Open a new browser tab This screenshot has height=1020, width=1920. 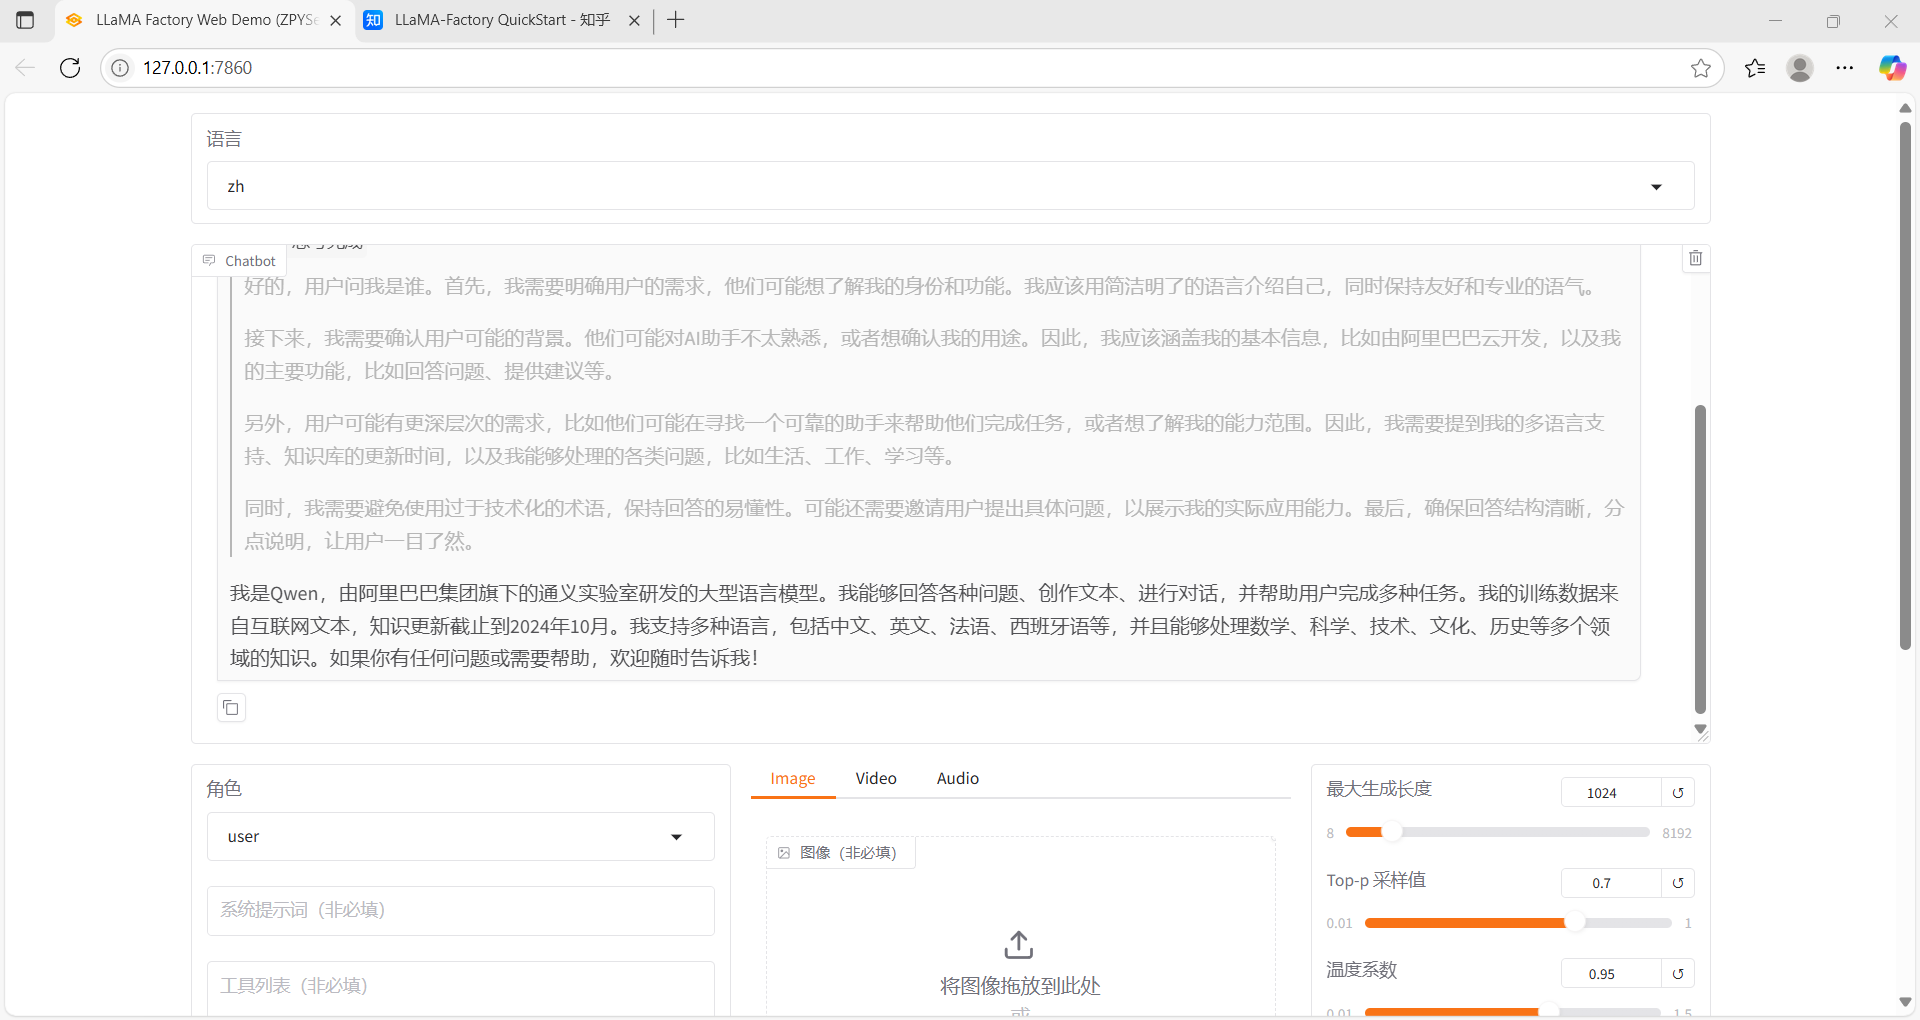[x=676, y=20]
